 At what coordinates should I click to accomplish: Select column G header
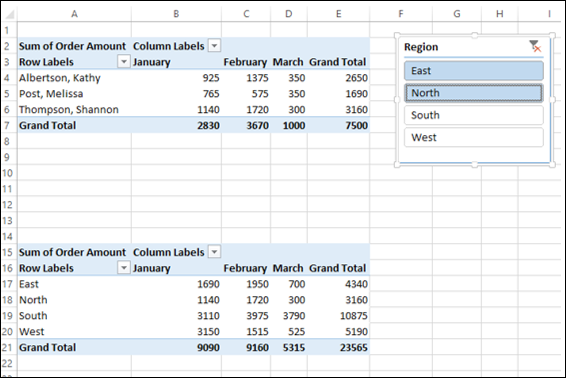tap(457, 14)
